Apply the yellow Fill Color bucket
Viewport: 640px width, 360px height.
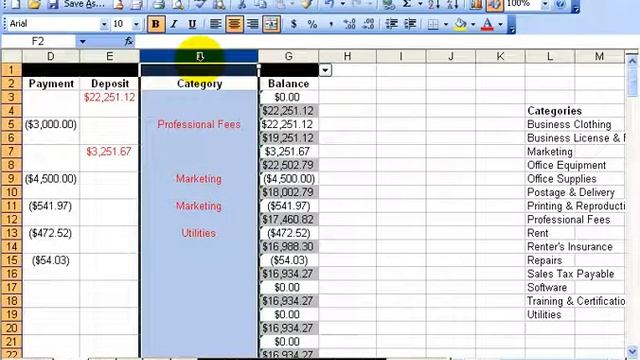[x=460, y=24]
